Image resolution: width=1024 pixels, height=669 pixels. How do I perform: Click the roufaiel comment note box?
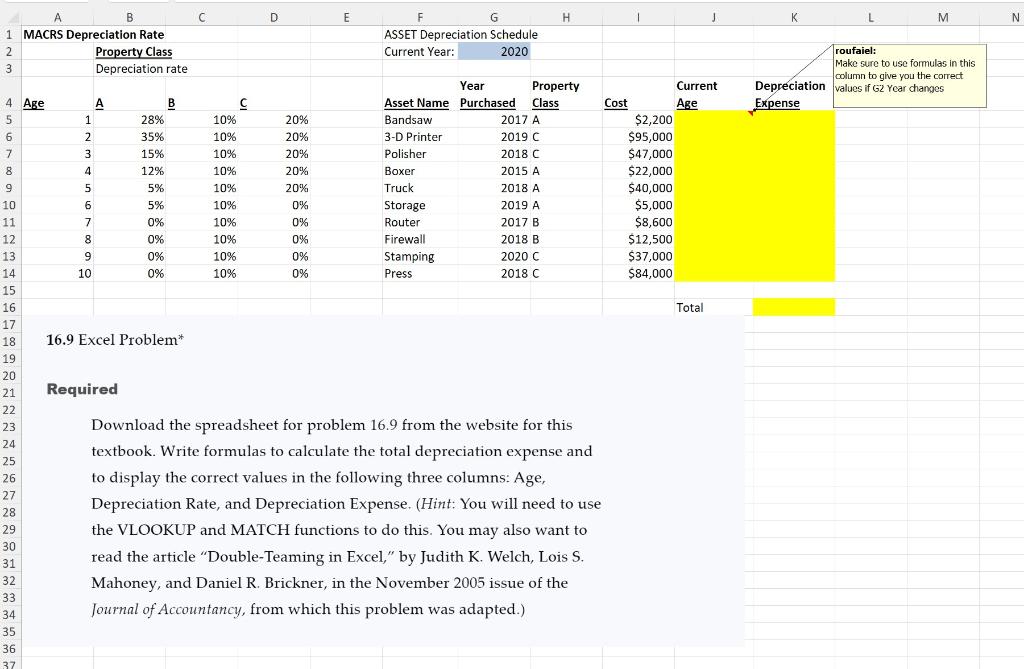(907, 75)
